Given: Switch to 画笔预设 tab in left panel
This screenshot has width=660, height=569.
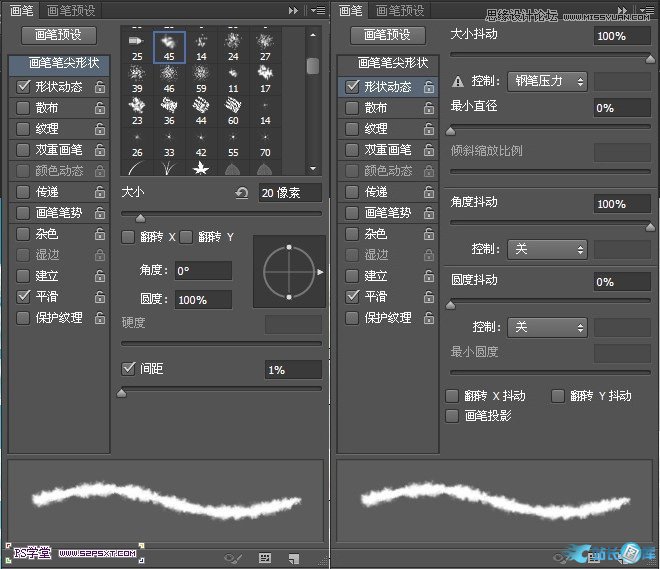Looking at the screenshot, I should (x=72, y=10).
